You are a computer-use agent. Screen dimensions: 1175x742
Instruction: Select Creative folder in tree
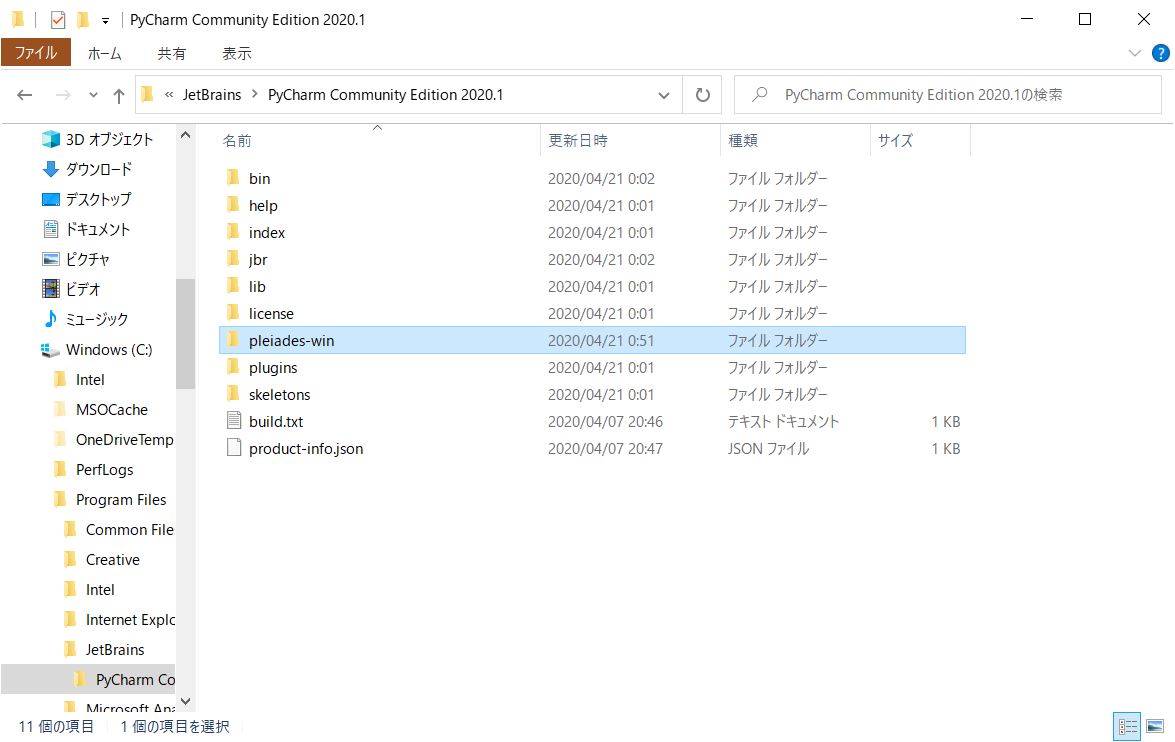tap(112, 559)
